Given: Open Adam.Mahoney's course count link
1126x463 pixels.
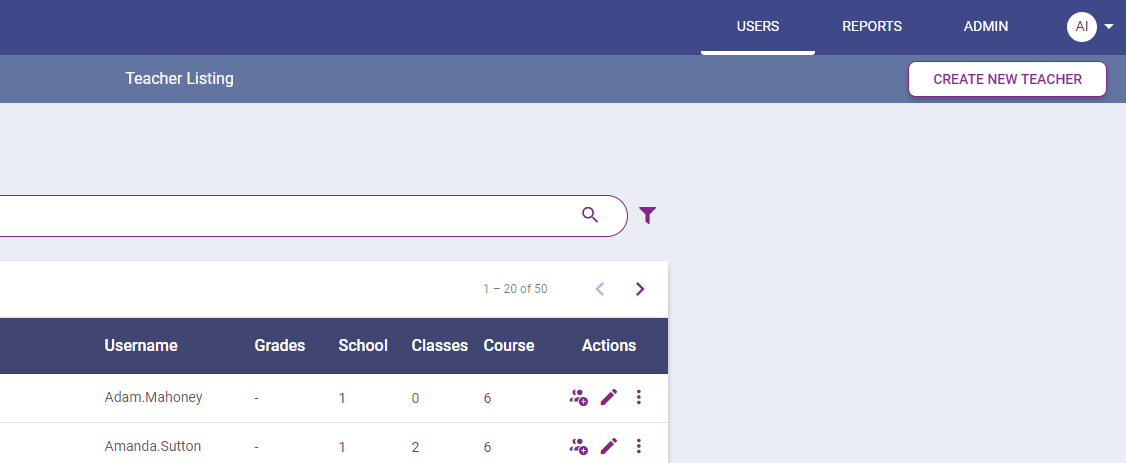Looking at the screenshot, I should tap(487, 398).
